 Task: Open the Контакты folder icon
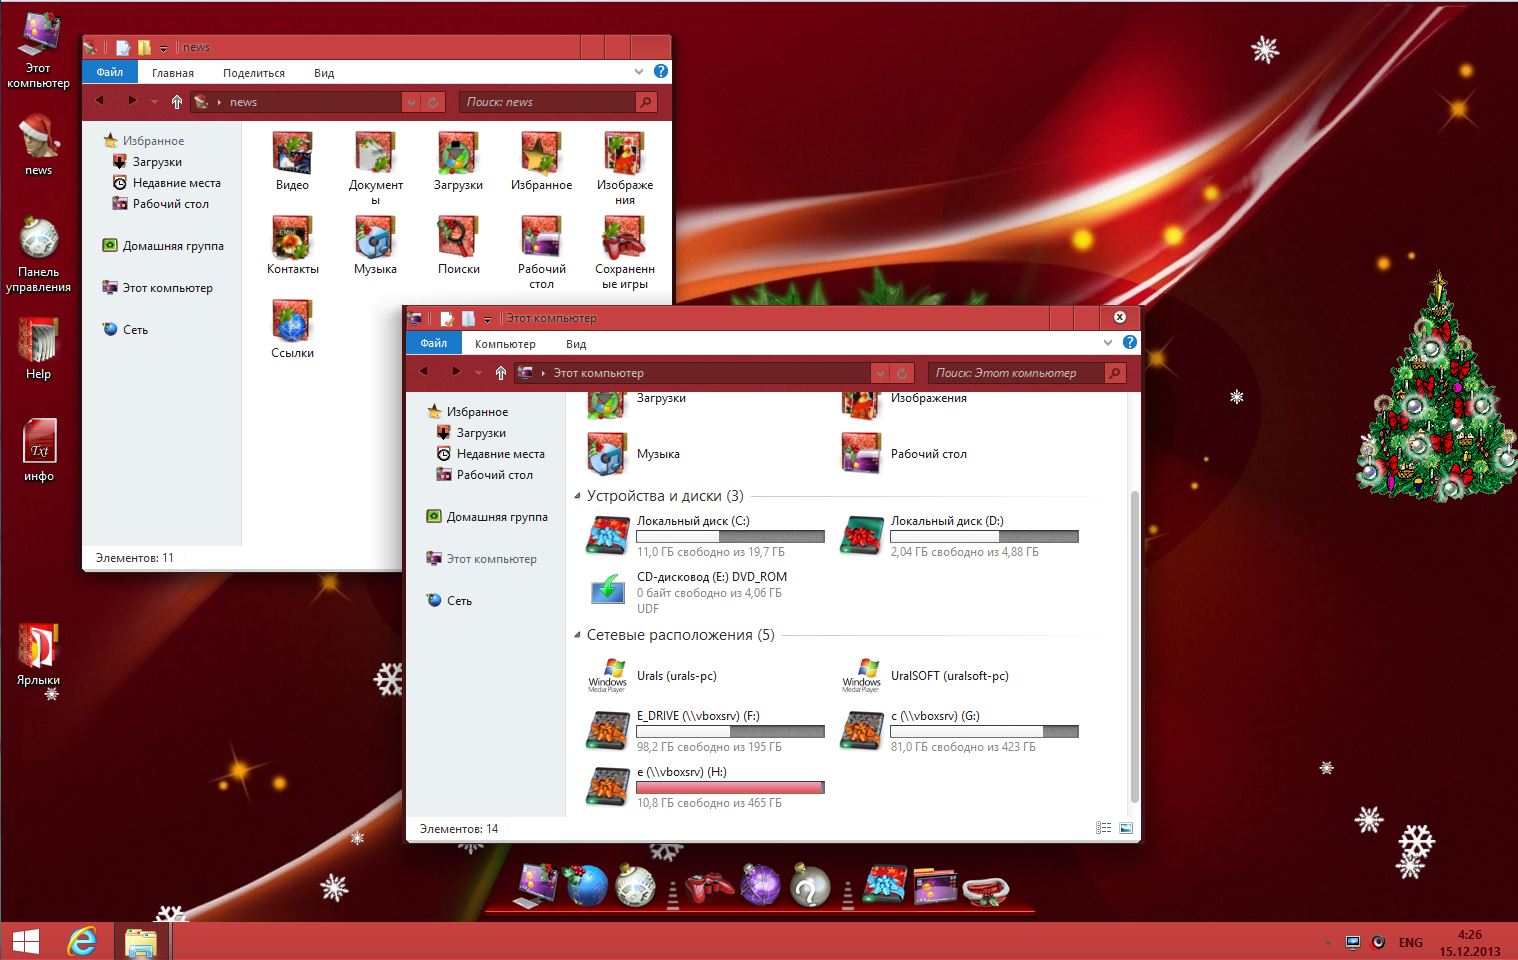click(292, 243)
